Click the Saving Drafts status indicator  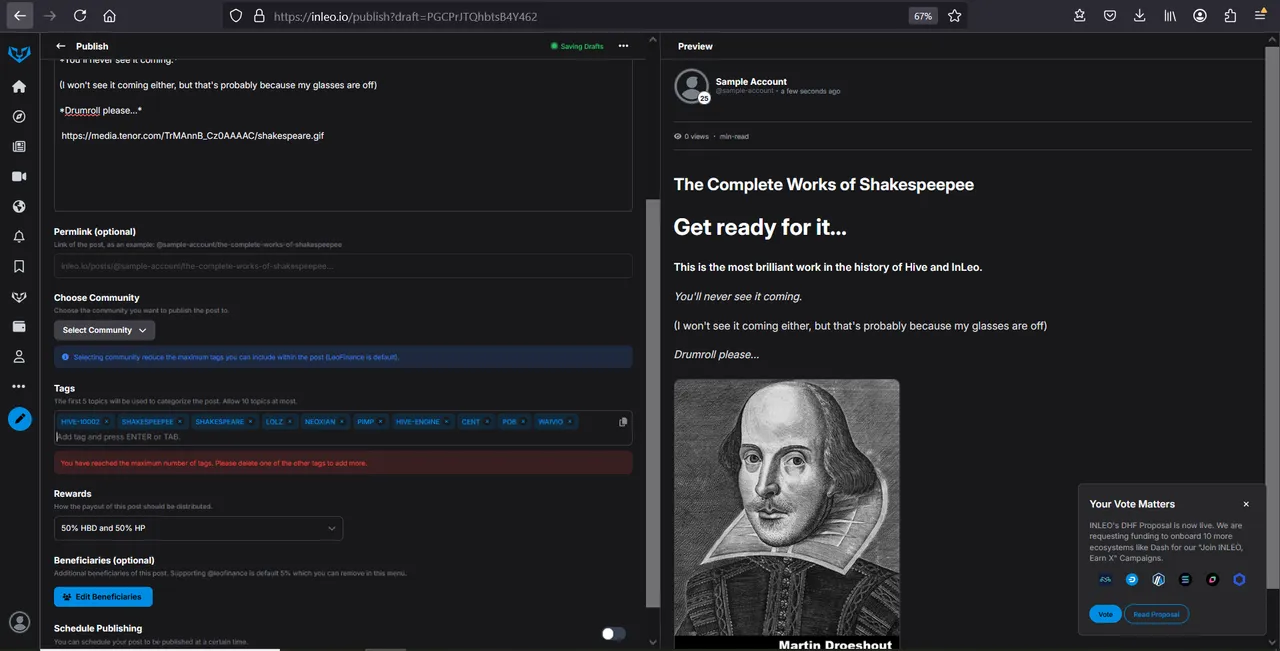tap(577, 46)
